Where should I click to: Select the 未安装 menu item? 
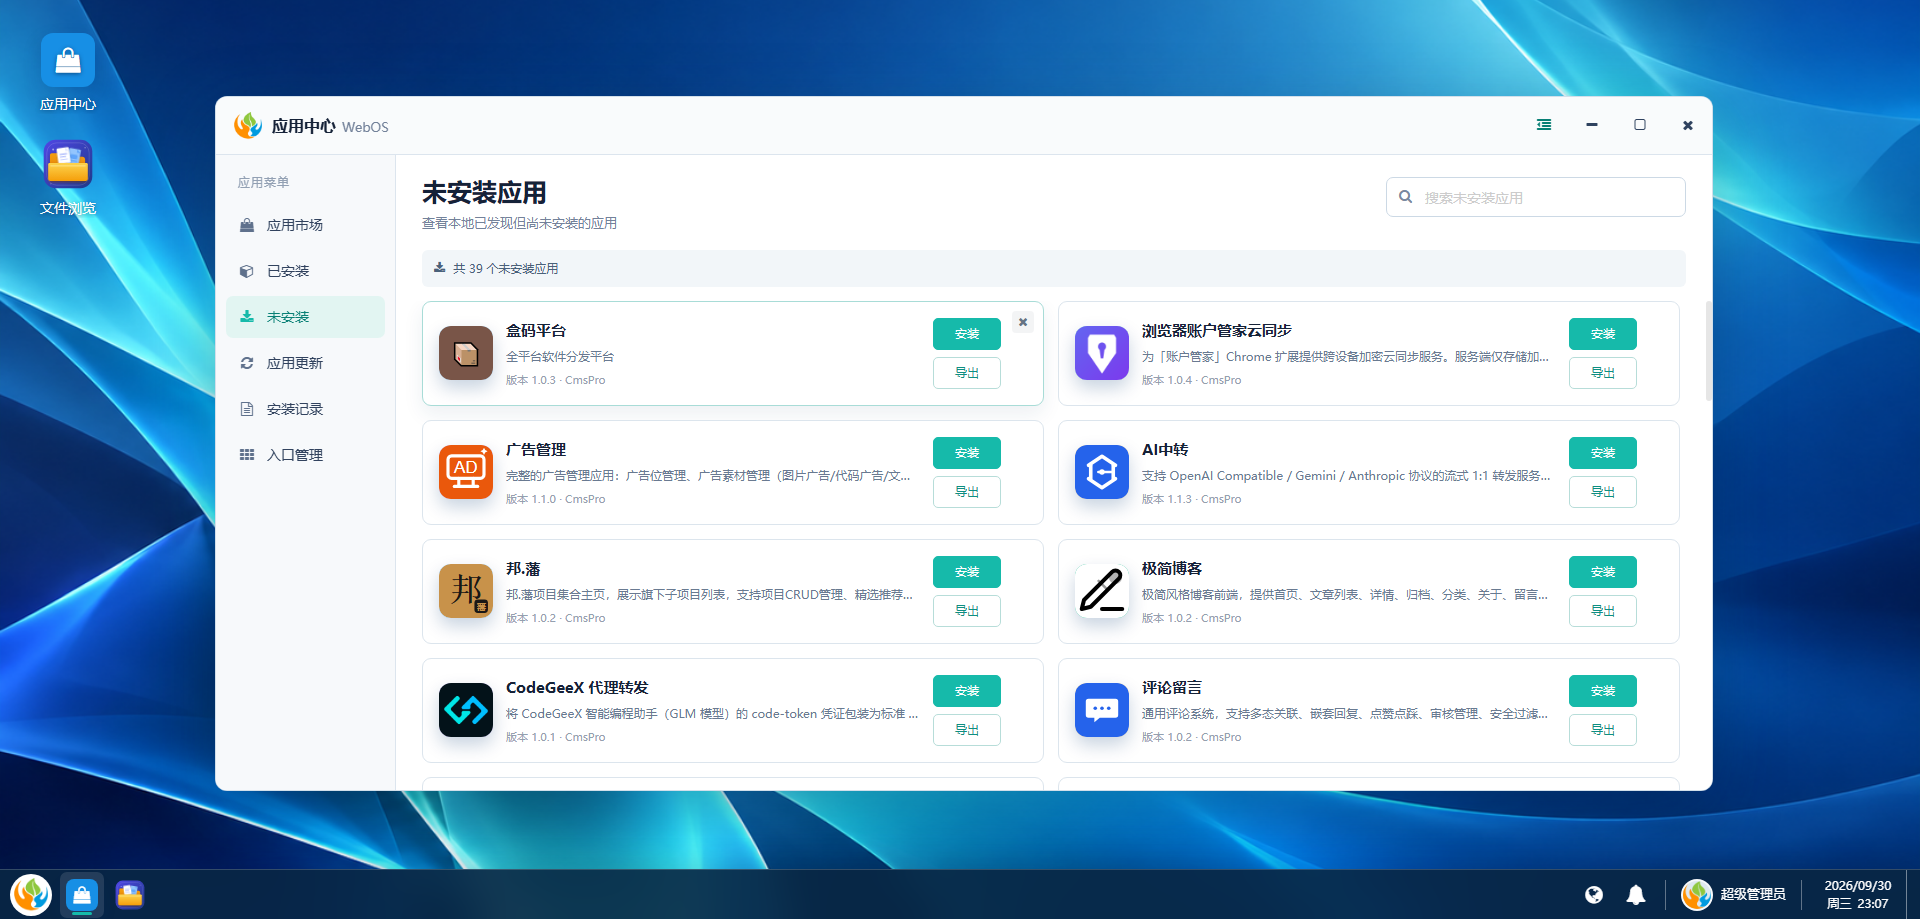coord(305,317)
